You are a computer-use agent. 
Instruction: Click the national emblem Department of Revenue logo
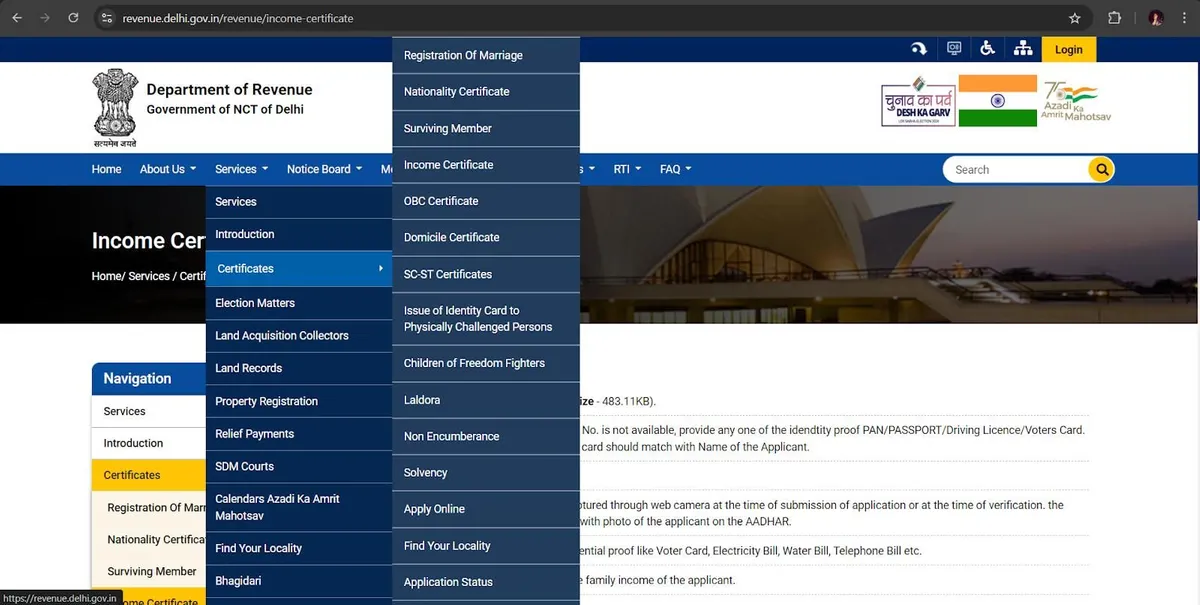[115, 108]
